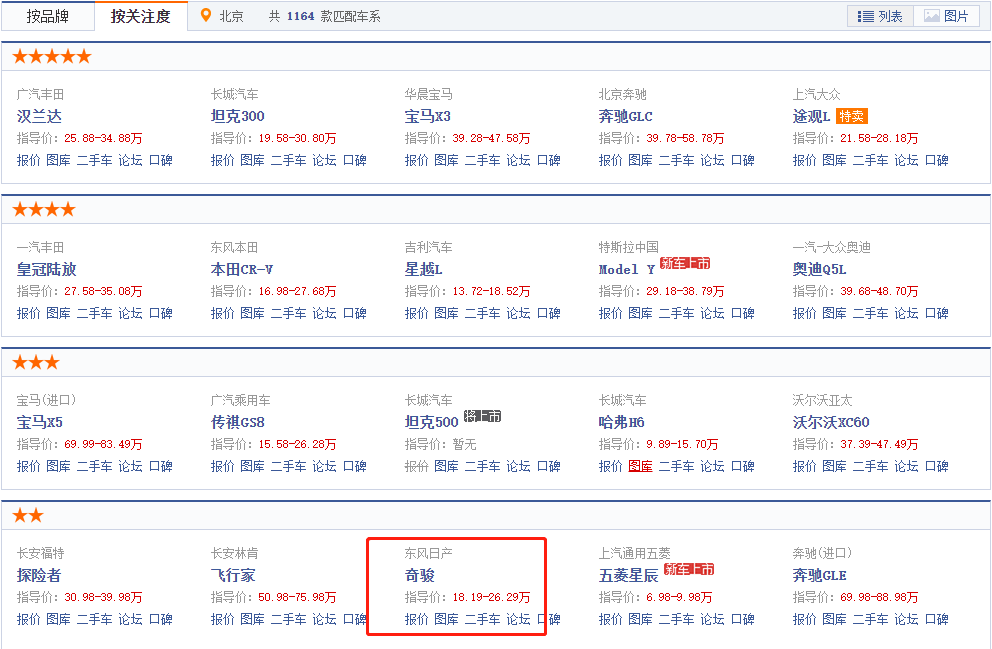
Task: Click 论坛 under 奥迪Q5L
Action: tap(907, 314)
